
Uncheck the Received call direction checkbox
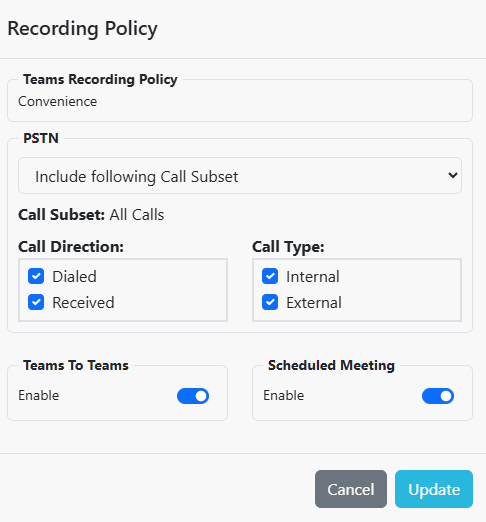[x=36, y=302]
